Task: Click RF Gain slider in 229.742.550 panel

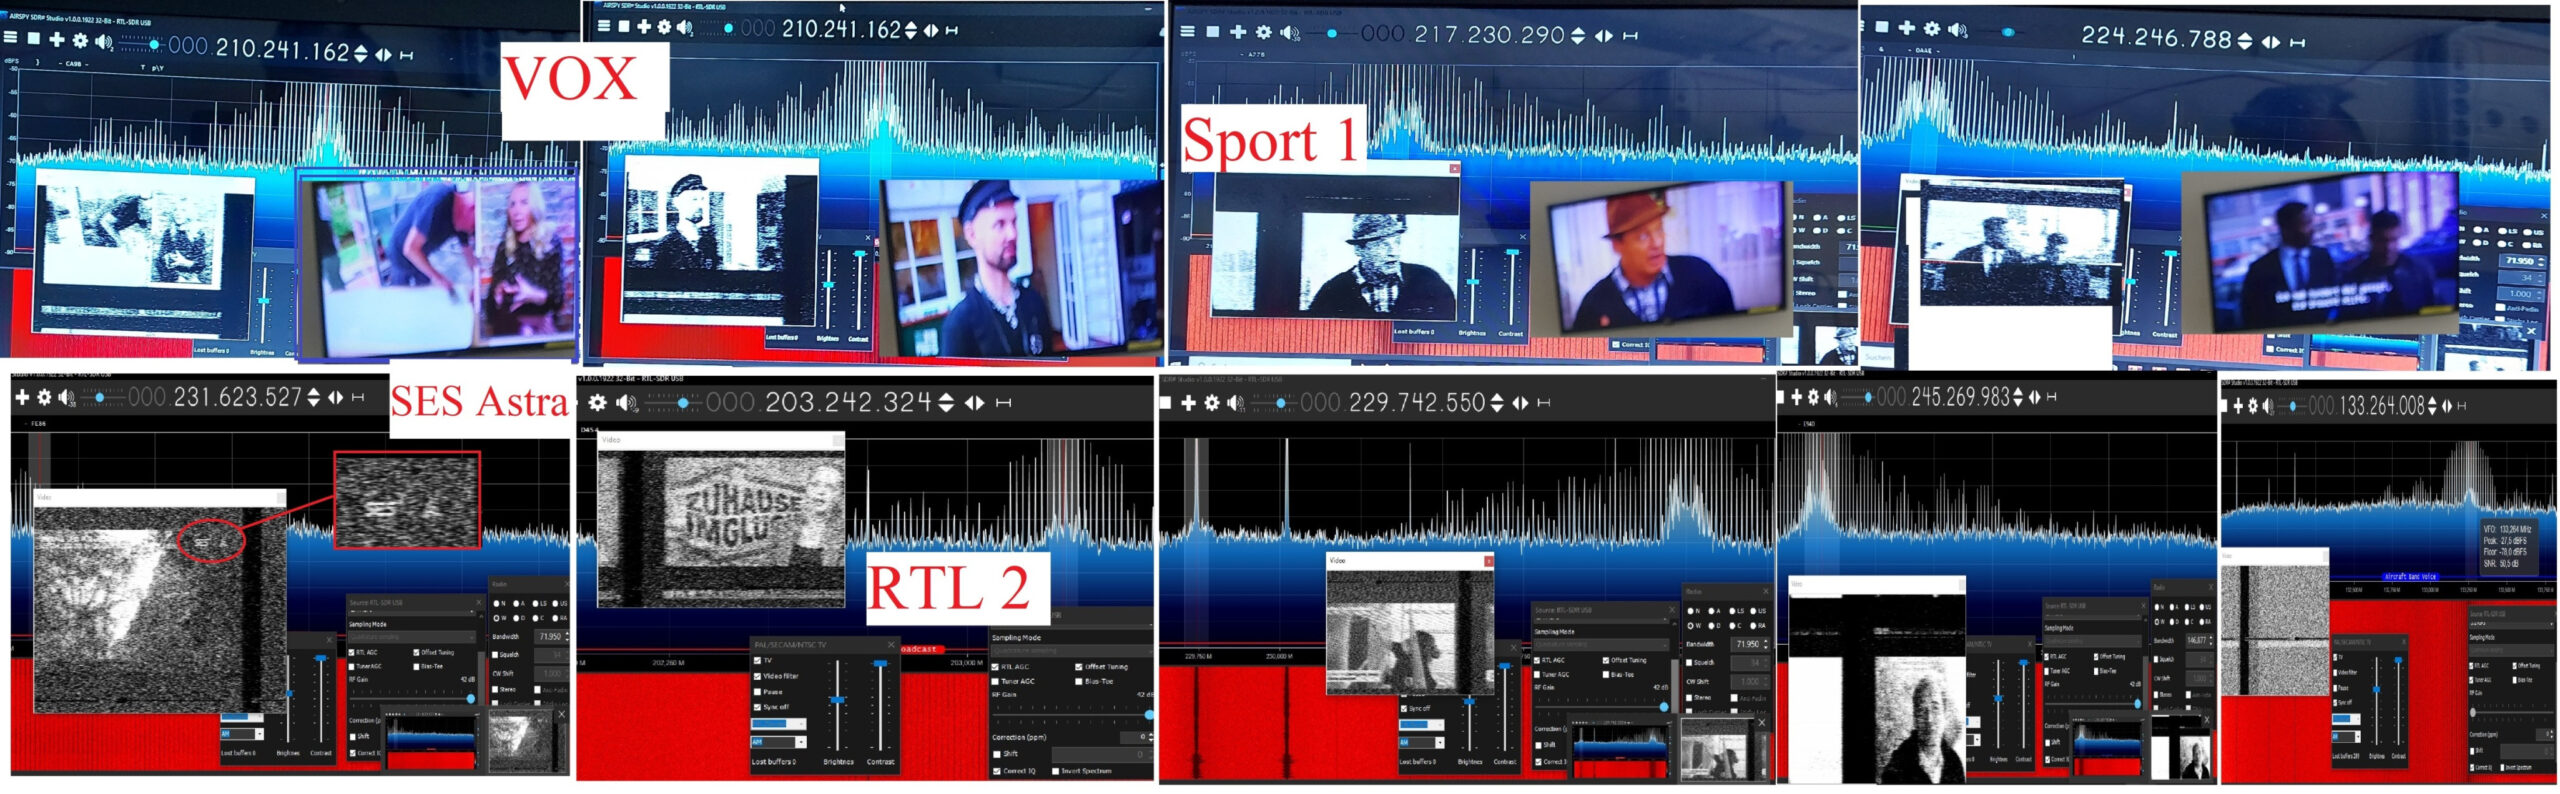Action: click(x=1600, y=707)
